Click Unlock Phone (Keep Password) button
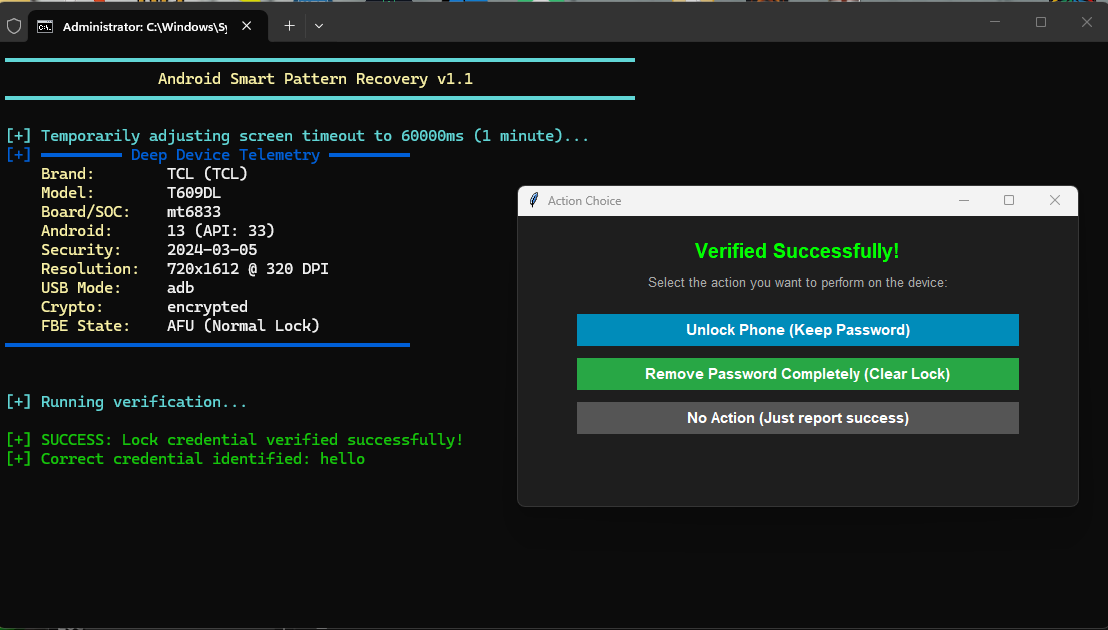This screenshot has width=1108, height=630. [798, 330]
